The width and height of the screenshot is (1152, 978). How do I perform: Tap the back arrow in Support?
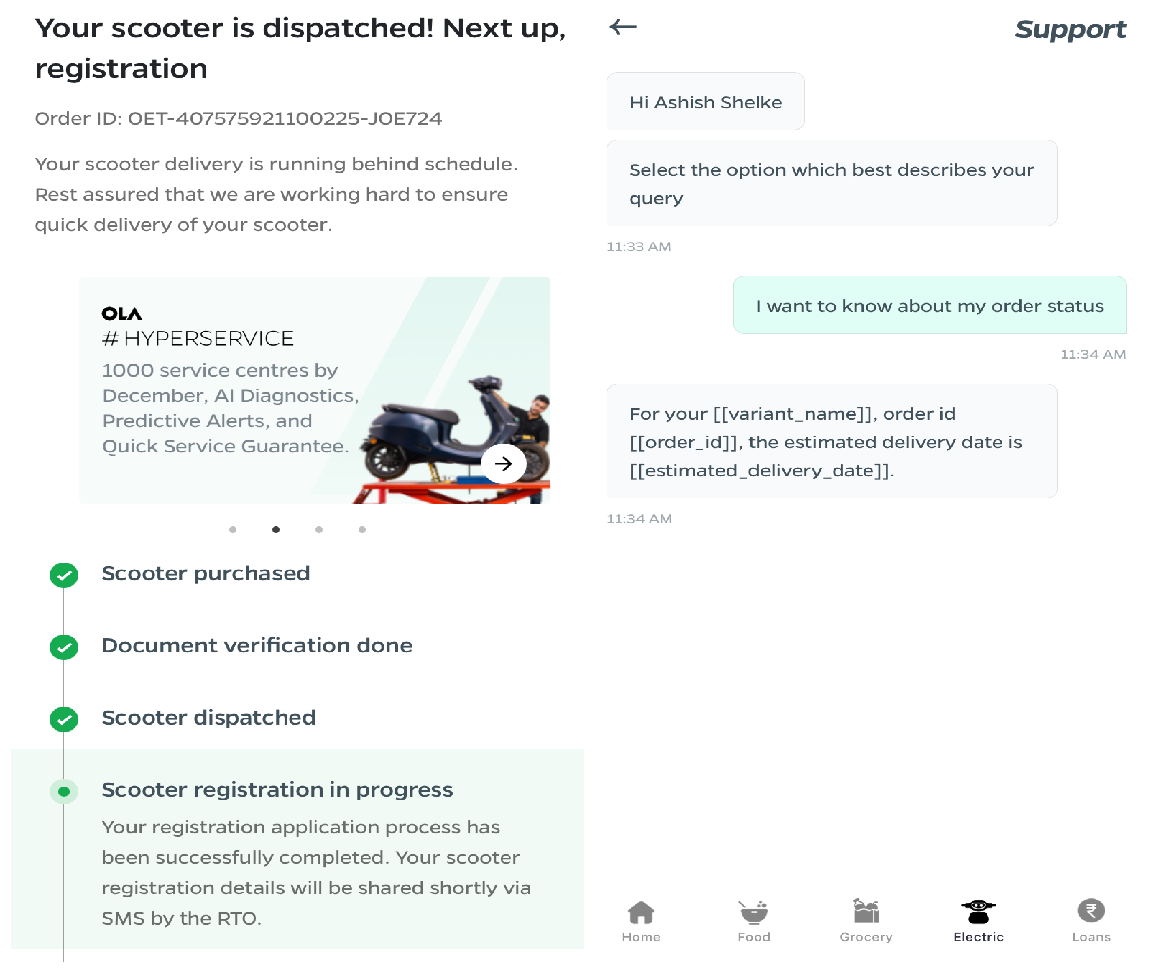pyautogui.click(x=623, y=27)
